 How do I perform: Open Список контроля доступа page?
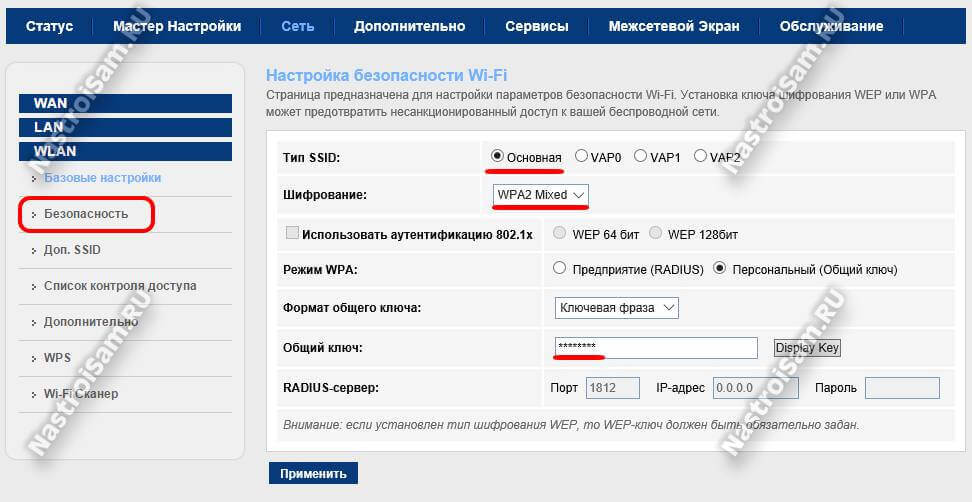pos(120,286)
